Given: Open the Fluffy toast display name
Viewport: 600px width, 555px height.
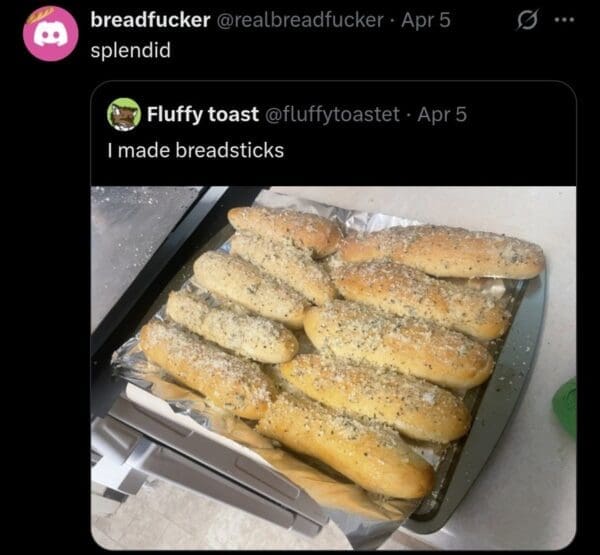Looking at the screenshot, I should pos(203,114).
